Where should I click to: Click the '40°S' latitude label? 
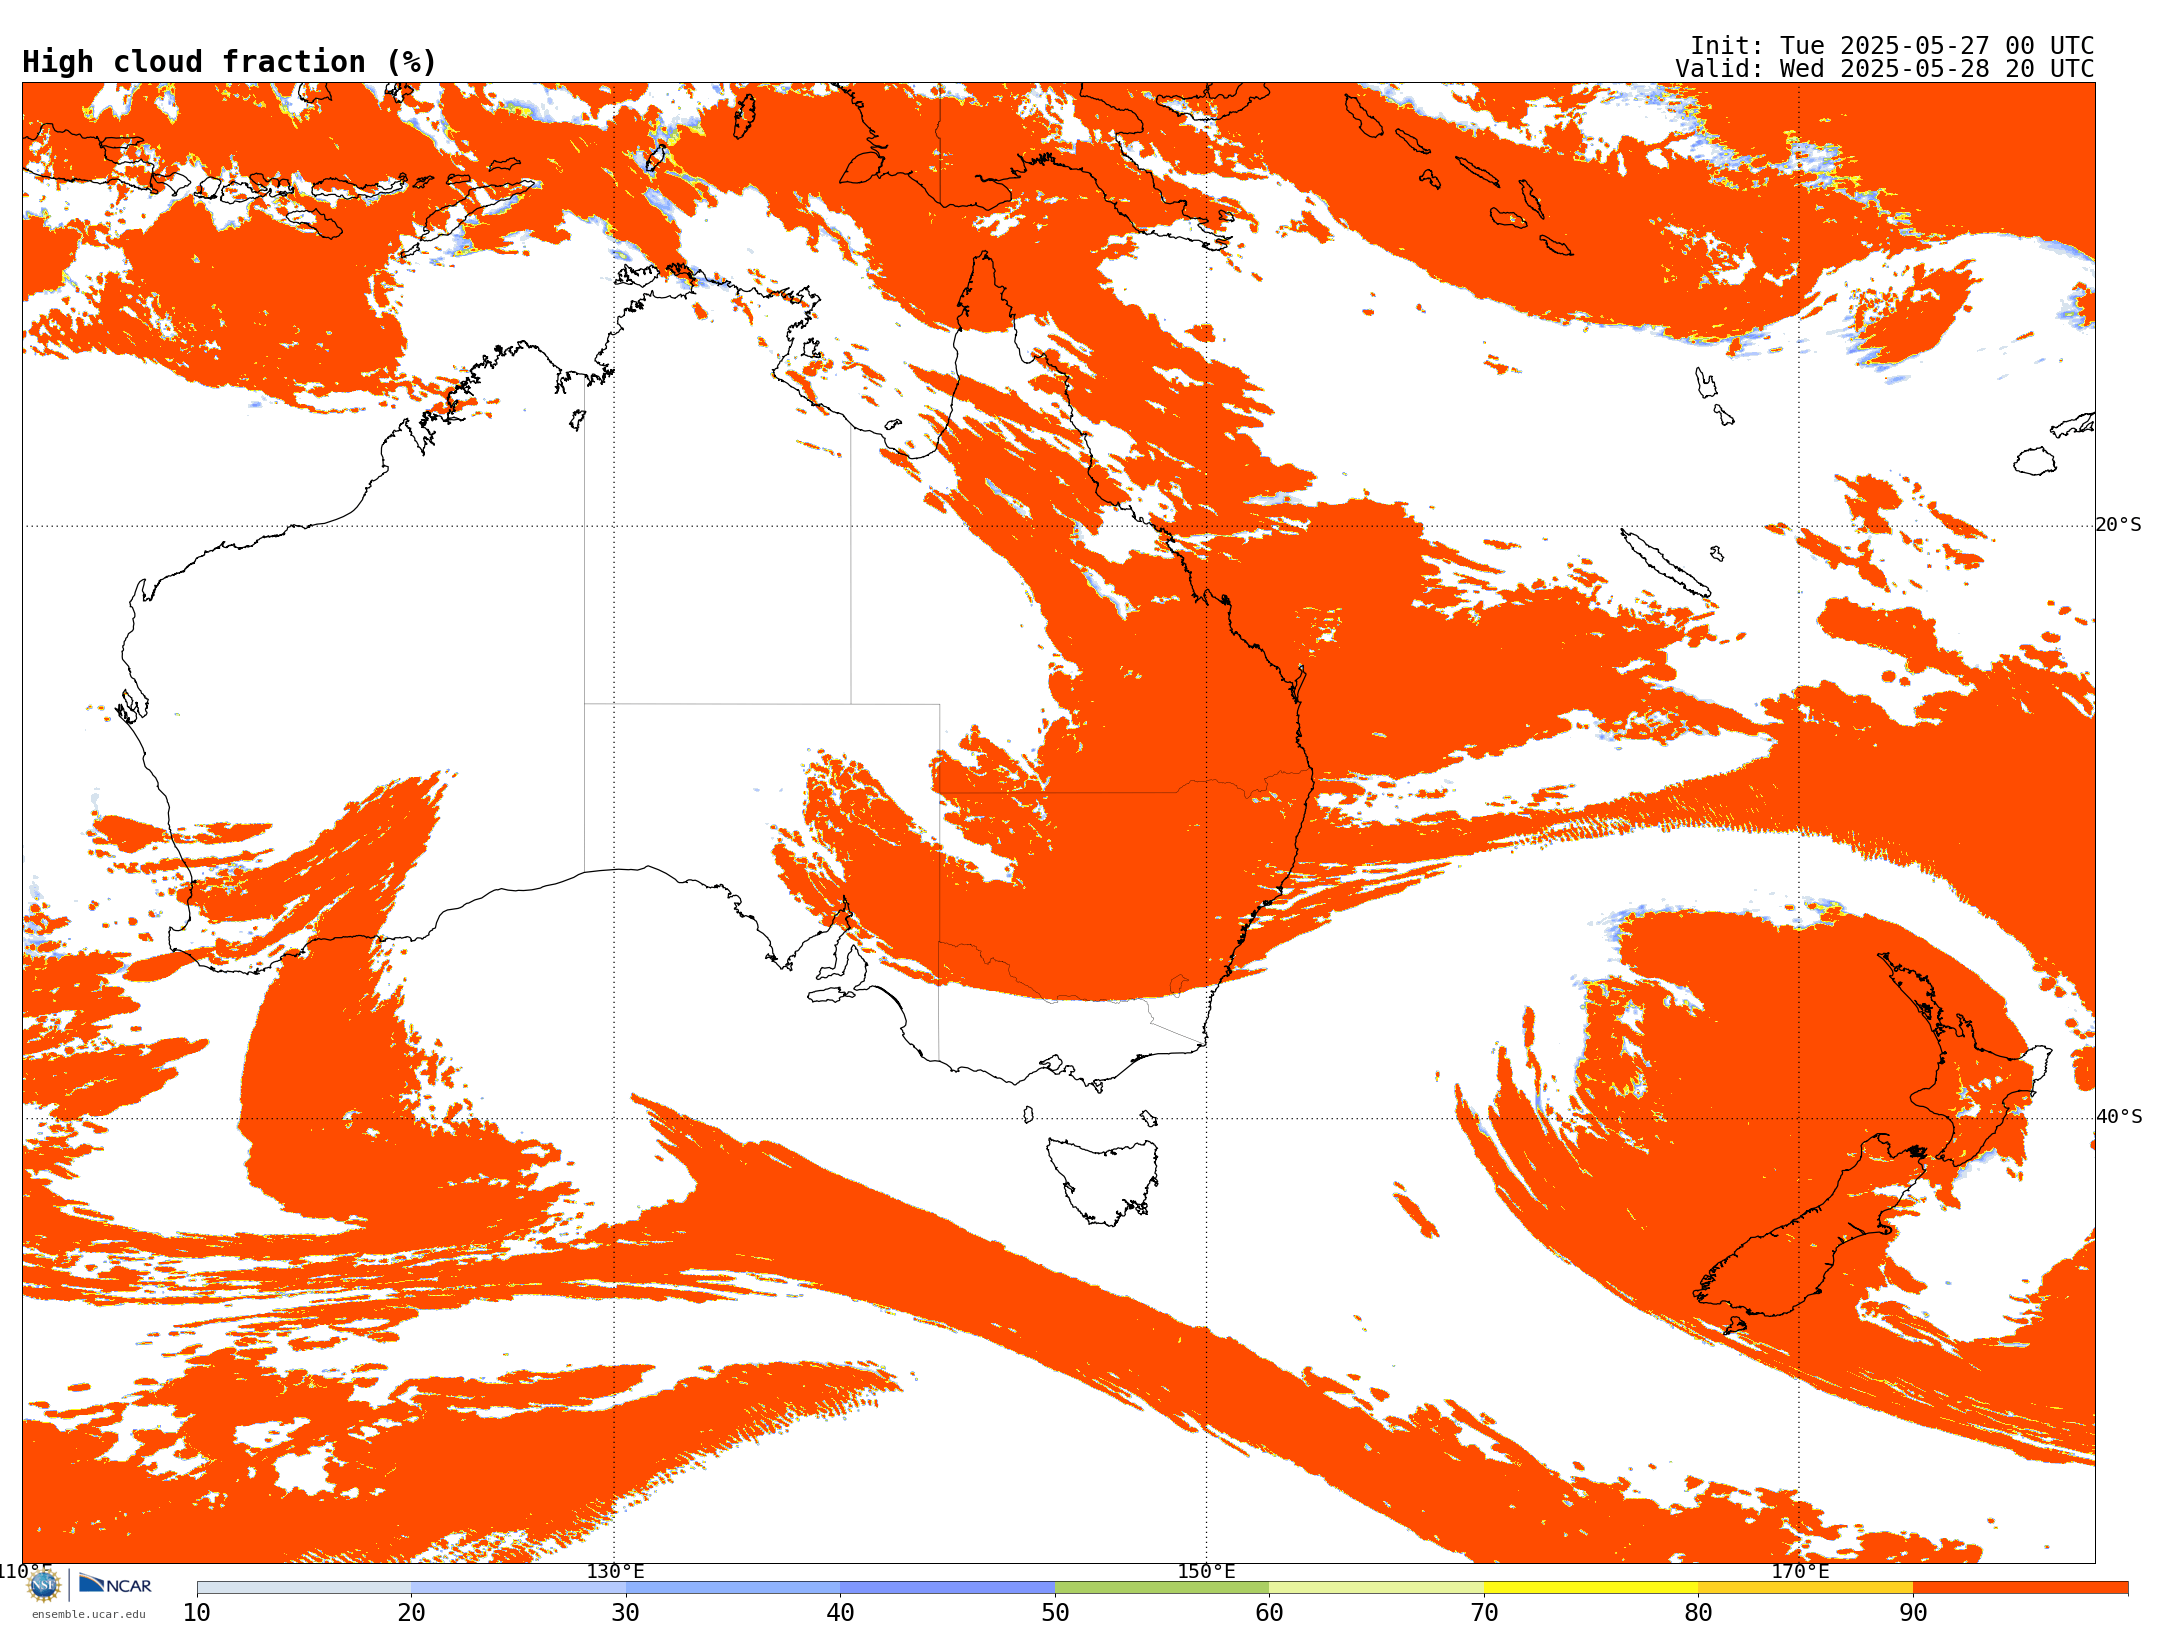(x=2119, y=1117)
